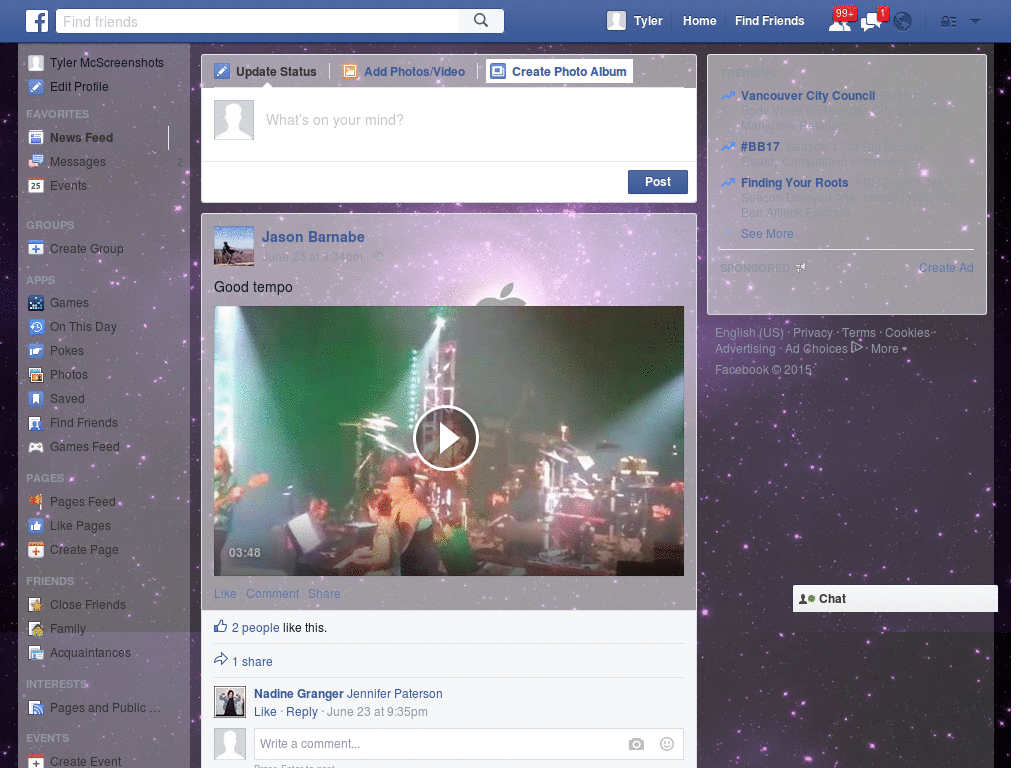Click the Games Feed controller icon
Screen dimensions: 1024x768
[x=36, y=447]
